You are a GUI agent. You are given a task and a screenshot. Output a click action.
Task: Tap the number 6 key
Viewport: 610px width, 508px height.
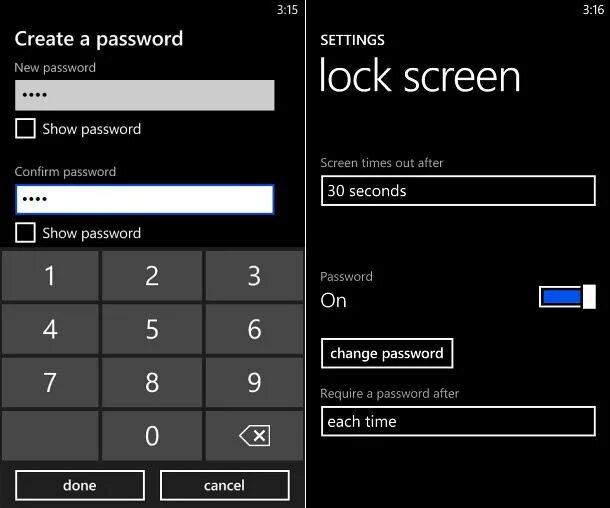254,329
